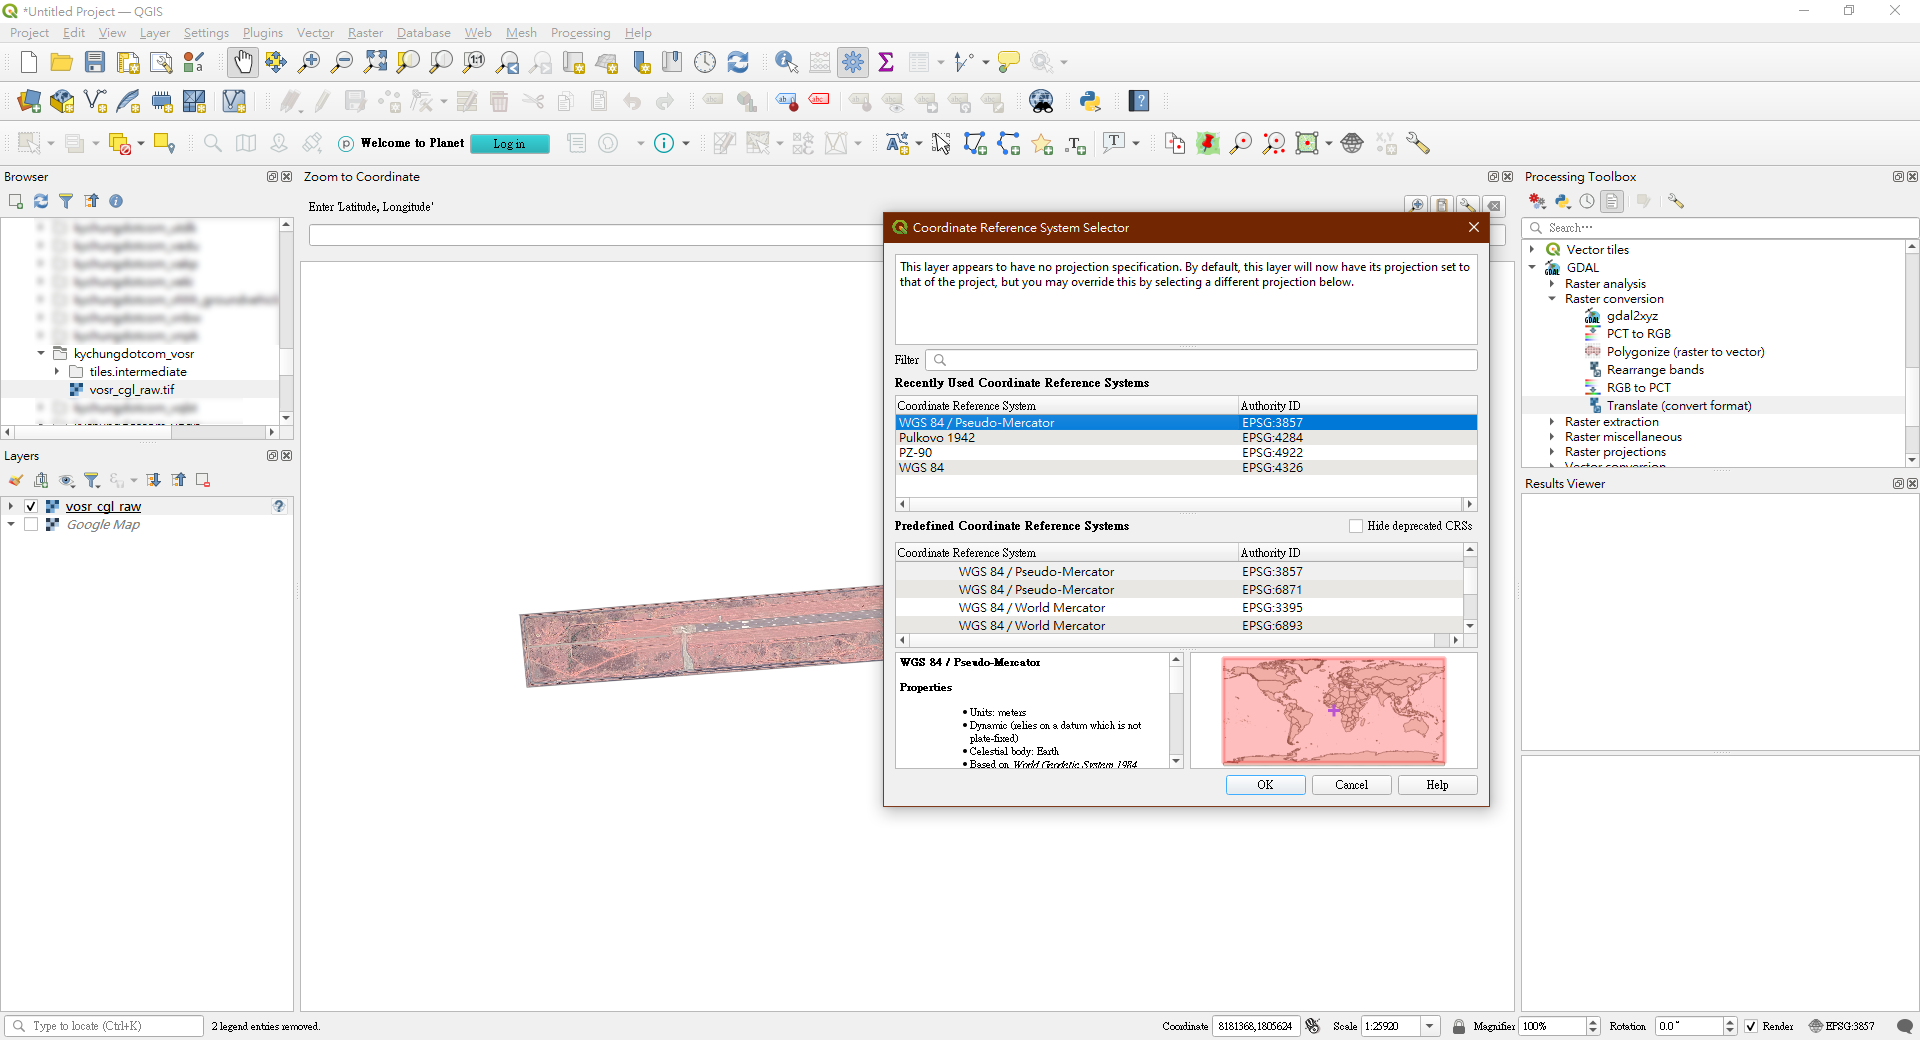Screen dimensions: 1920x1040
Task: Toggle the Processing Toolbox gear icon
Action: pos(853,62)
